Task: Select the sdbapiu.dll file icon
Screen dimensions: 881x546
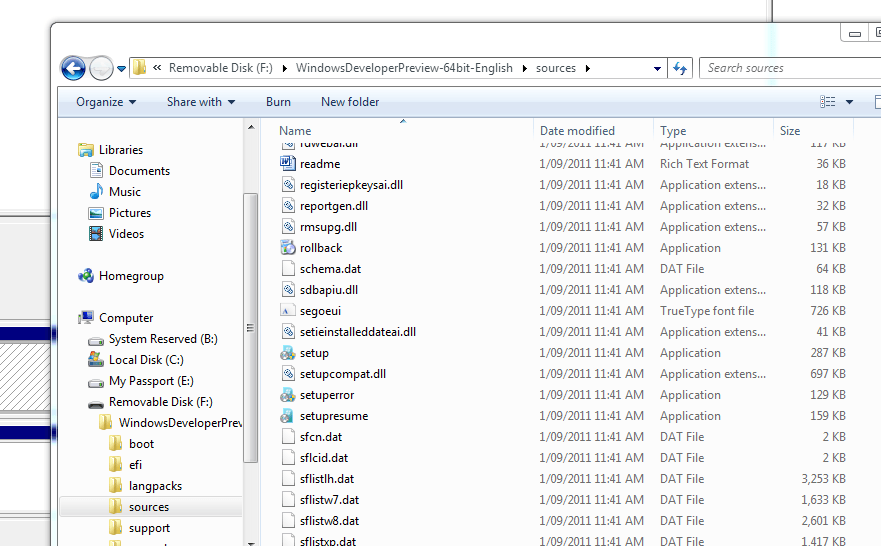Action: pos(288,289)
